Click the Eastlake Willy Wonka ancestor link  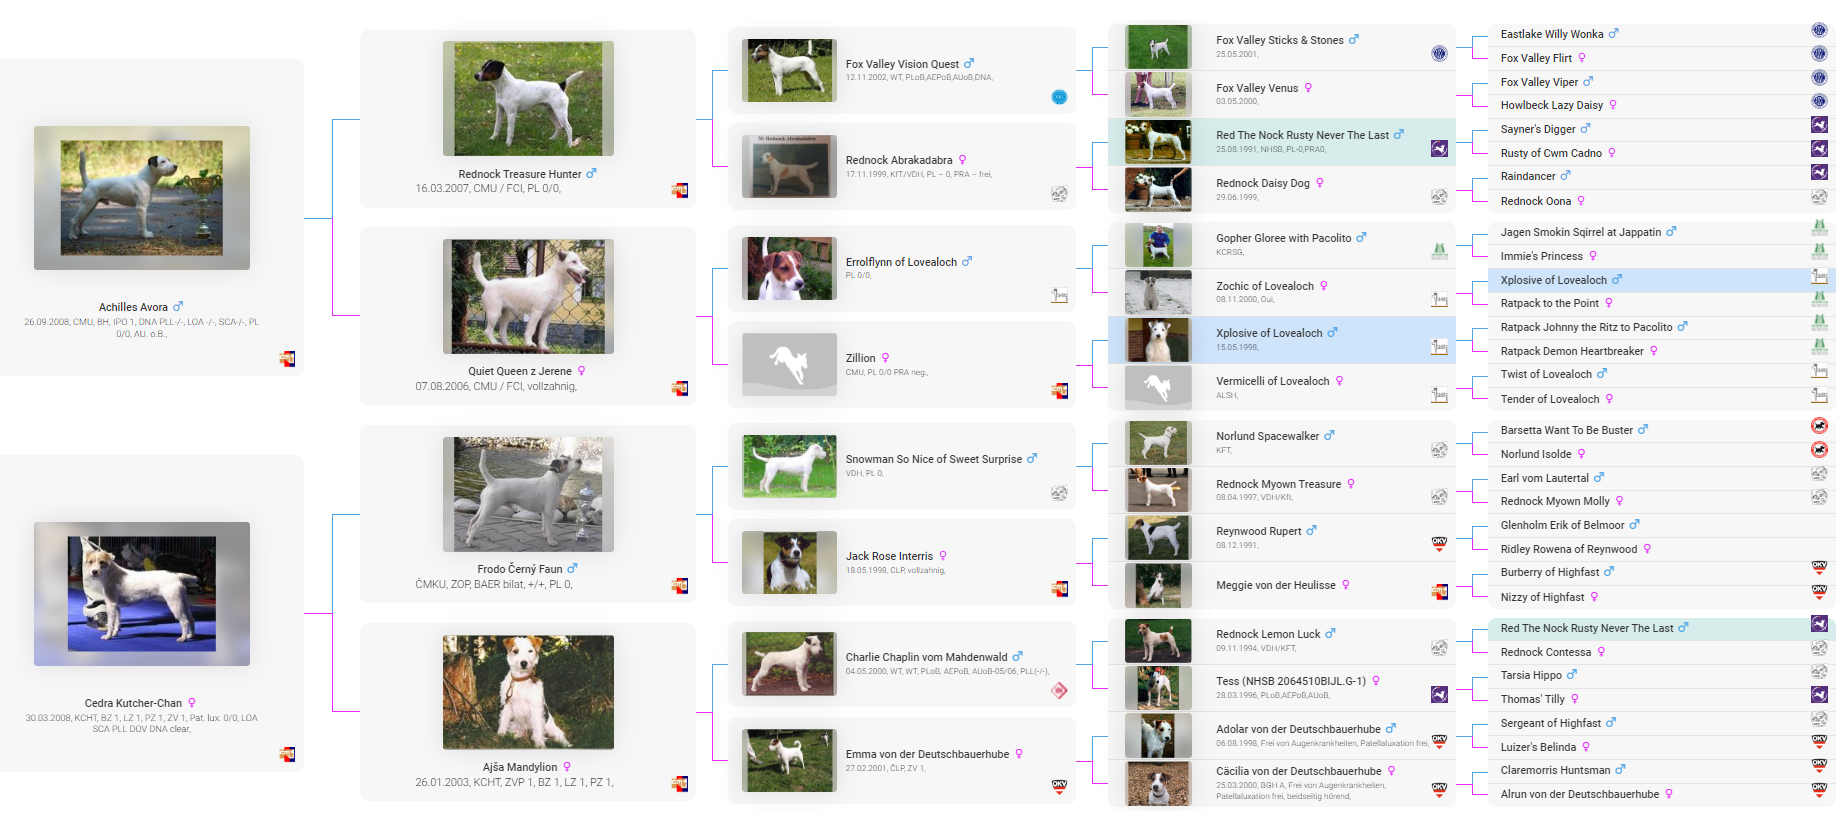[1551, 34]
